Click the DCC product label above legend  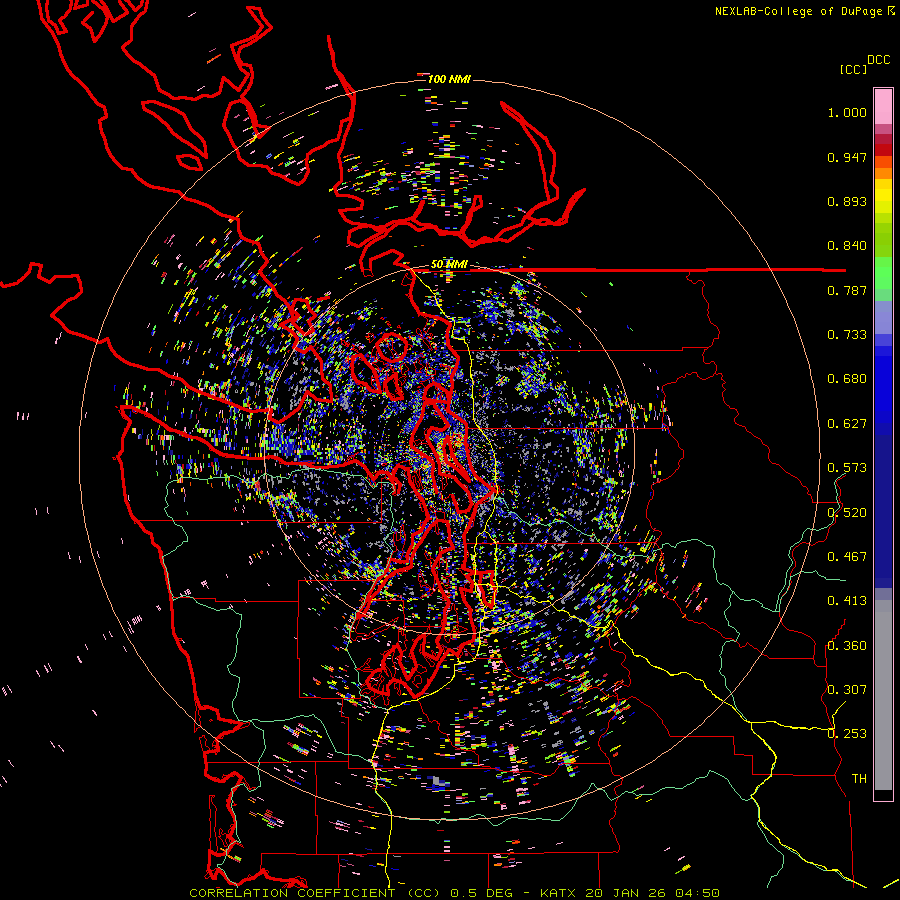(x=879, y=59)
